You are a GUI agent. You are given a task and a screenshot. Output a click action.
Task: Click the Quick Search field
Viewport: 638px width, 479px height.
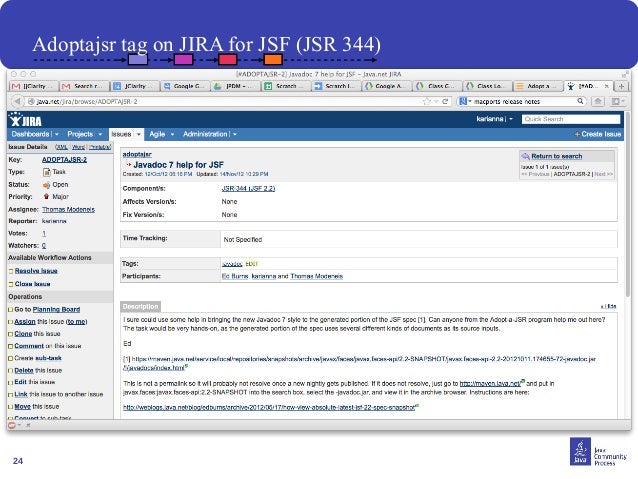point(571,119)
